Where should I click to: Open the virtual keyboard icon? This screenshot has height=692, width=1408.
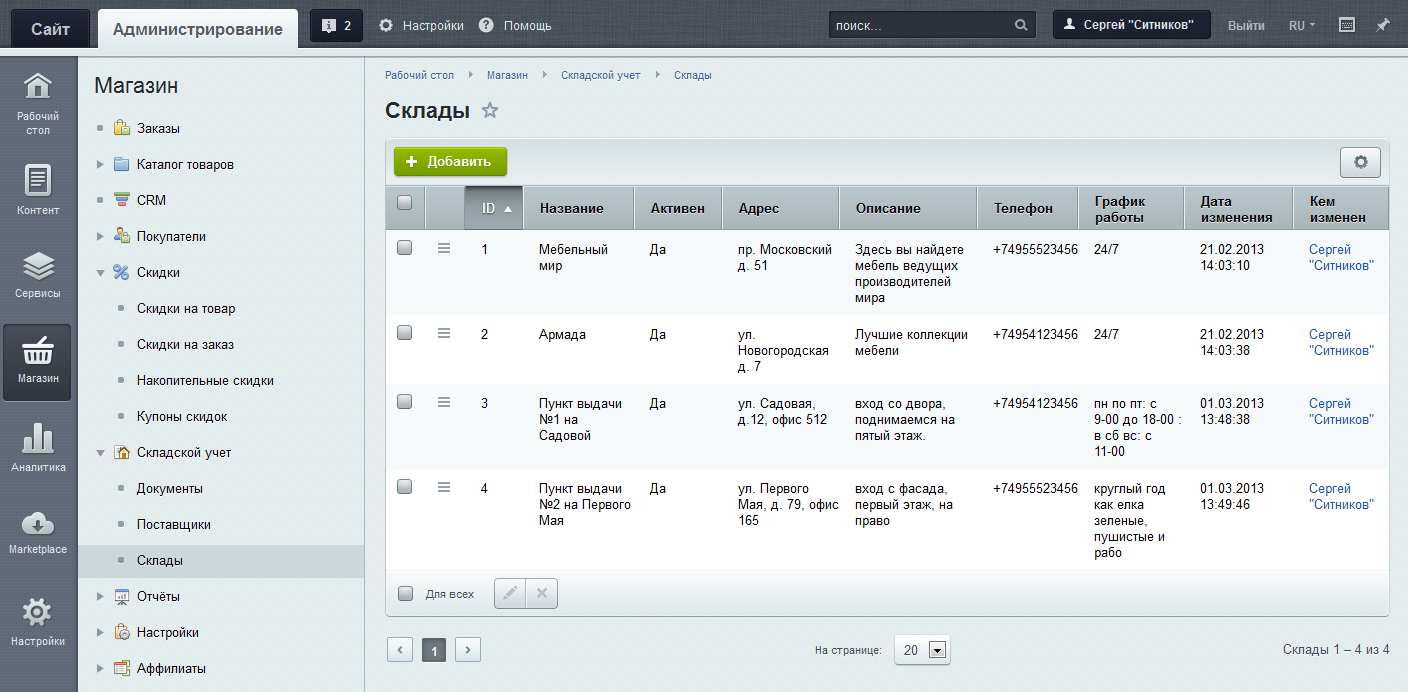pos(1347,25)
